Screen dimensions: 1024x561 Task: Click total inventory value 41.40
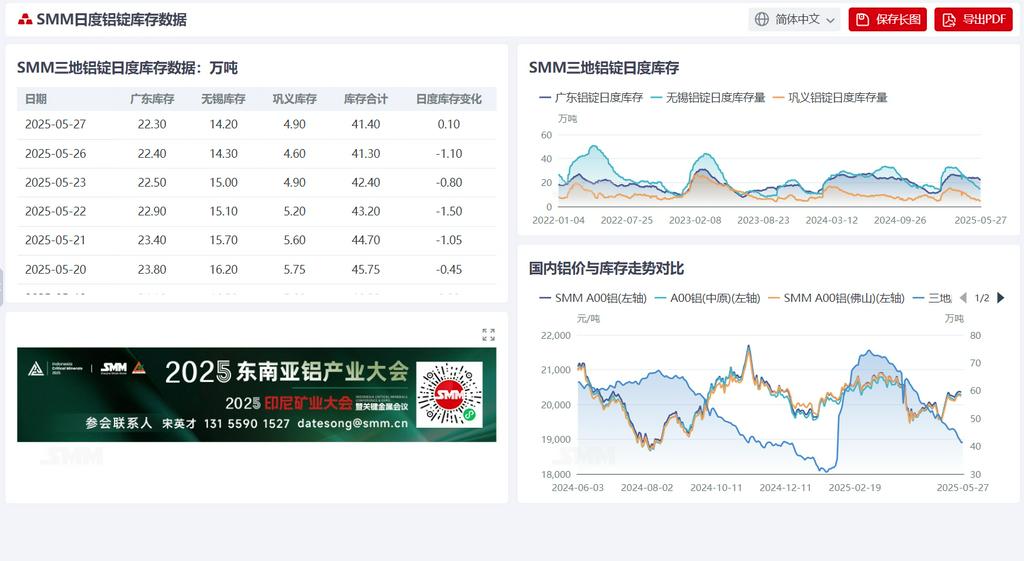[366, 124]
